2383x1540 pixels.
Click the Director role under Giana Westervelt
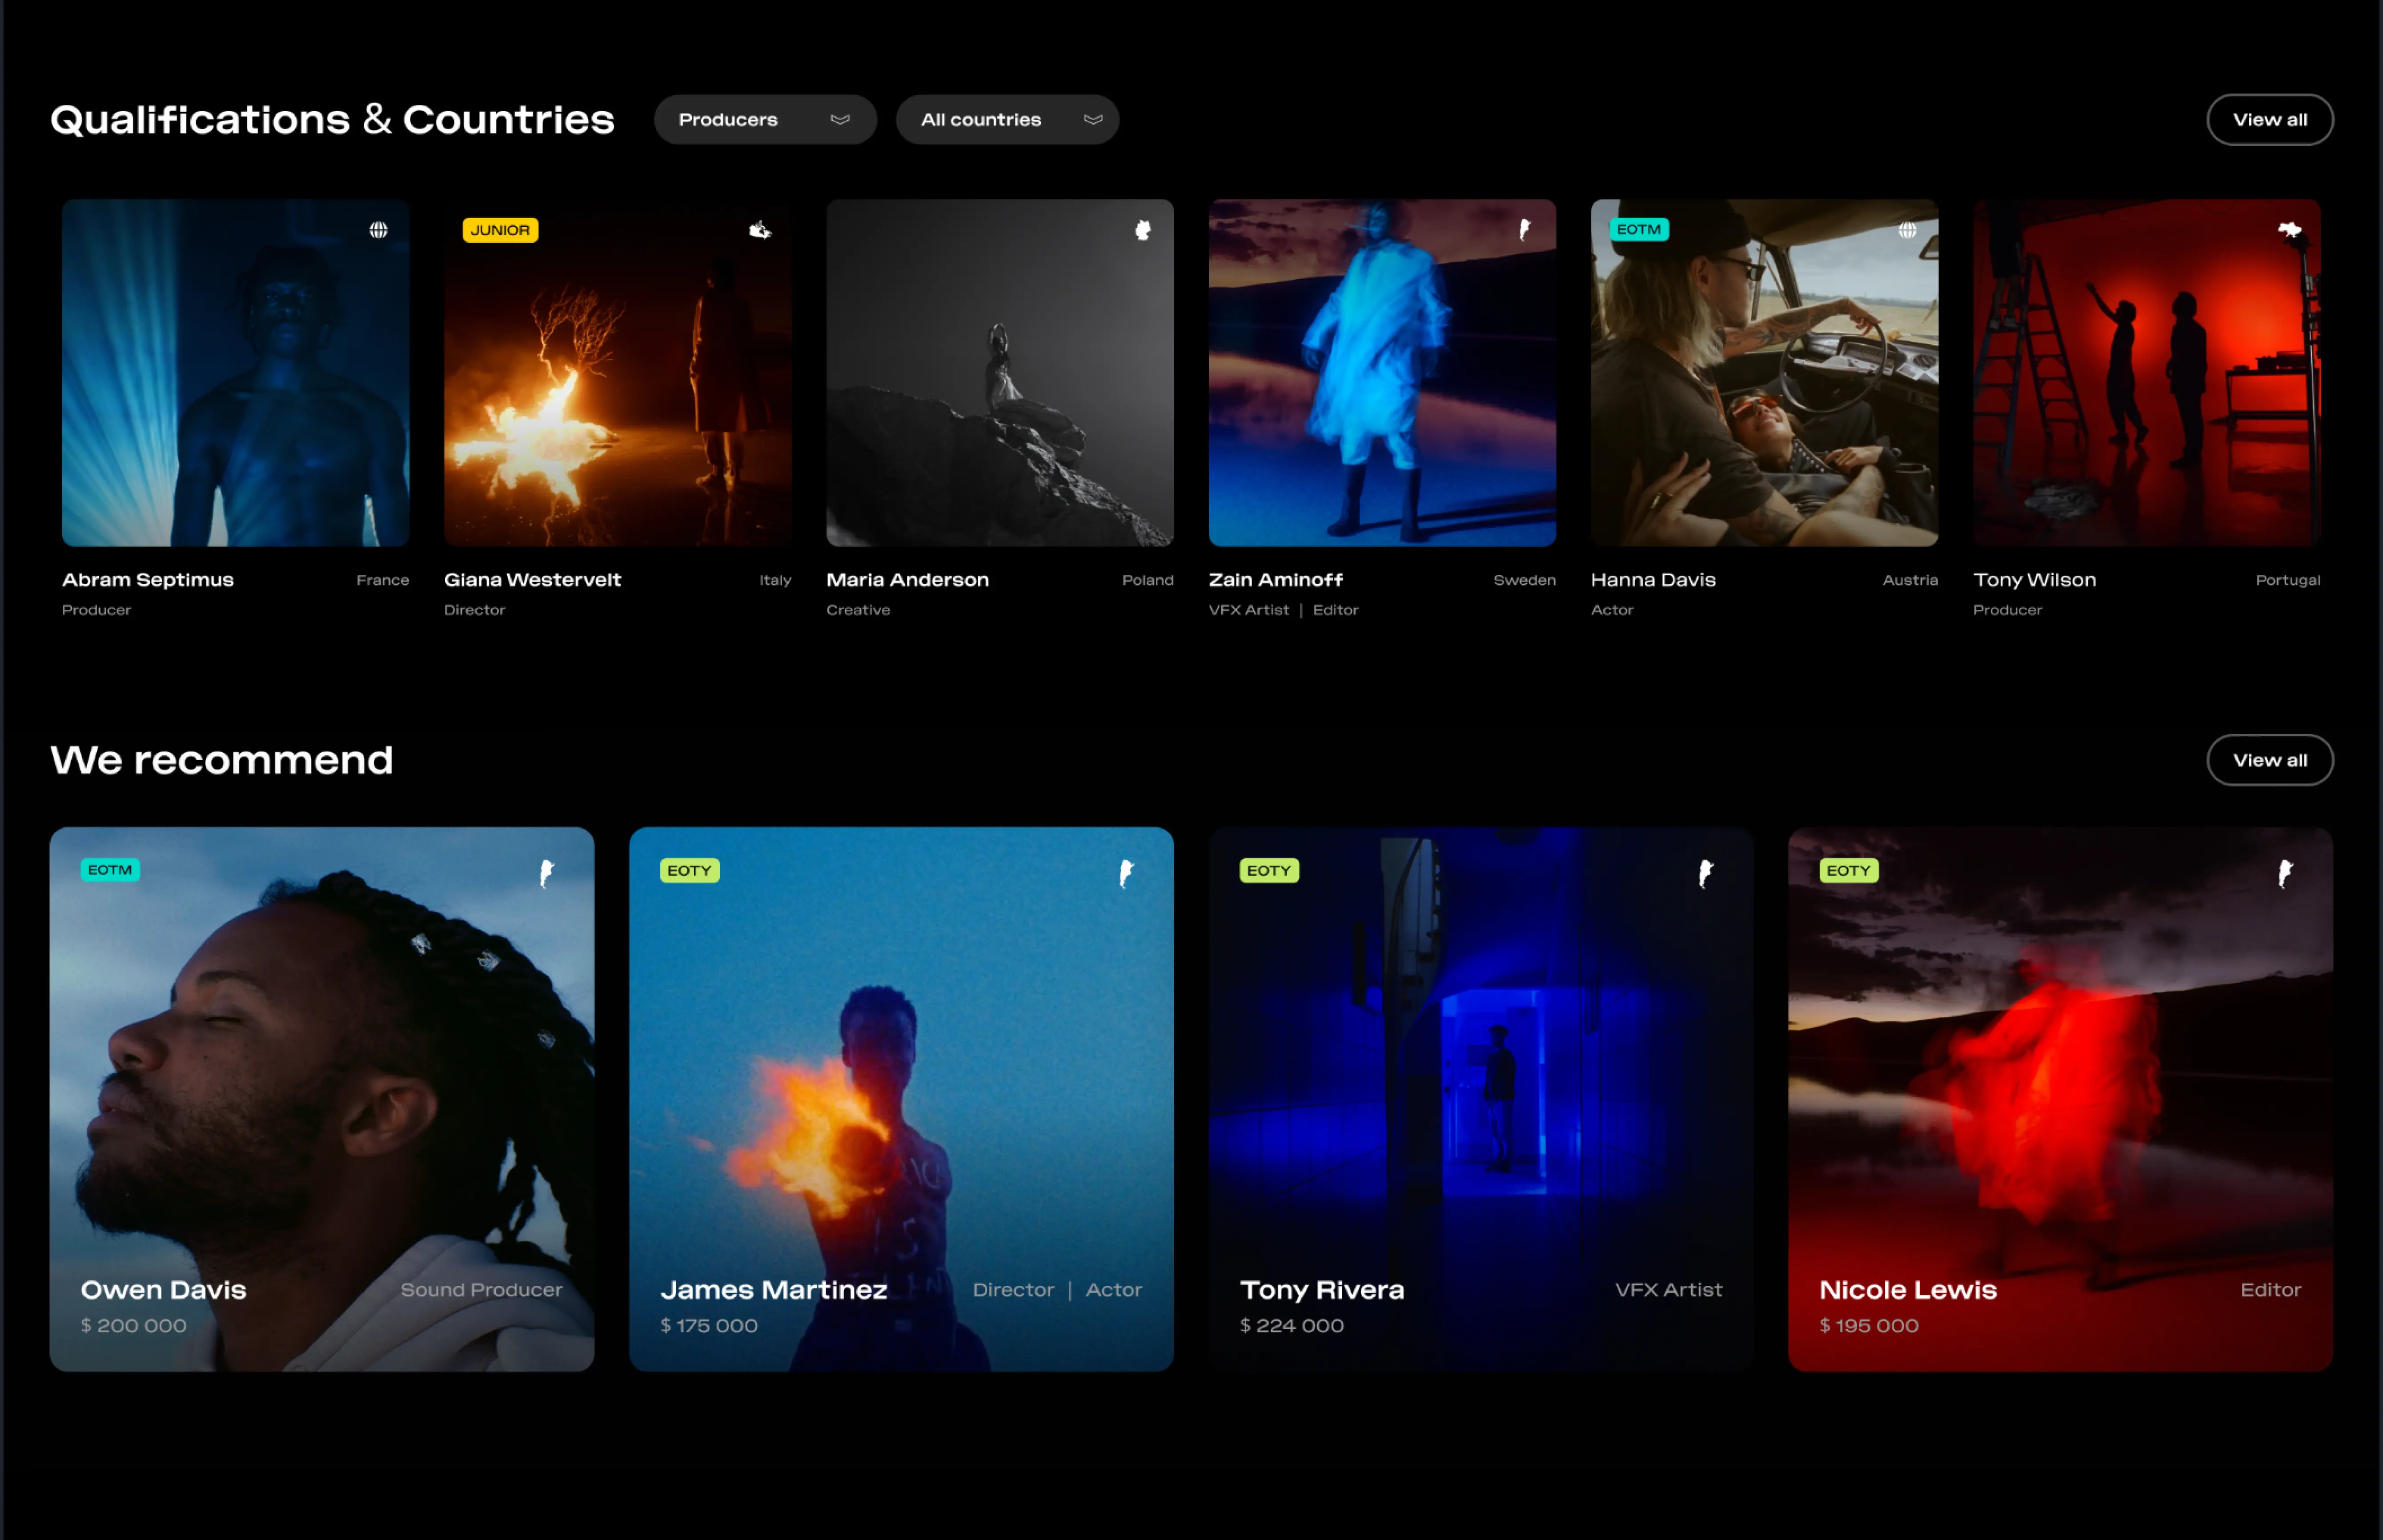point(474,610)
